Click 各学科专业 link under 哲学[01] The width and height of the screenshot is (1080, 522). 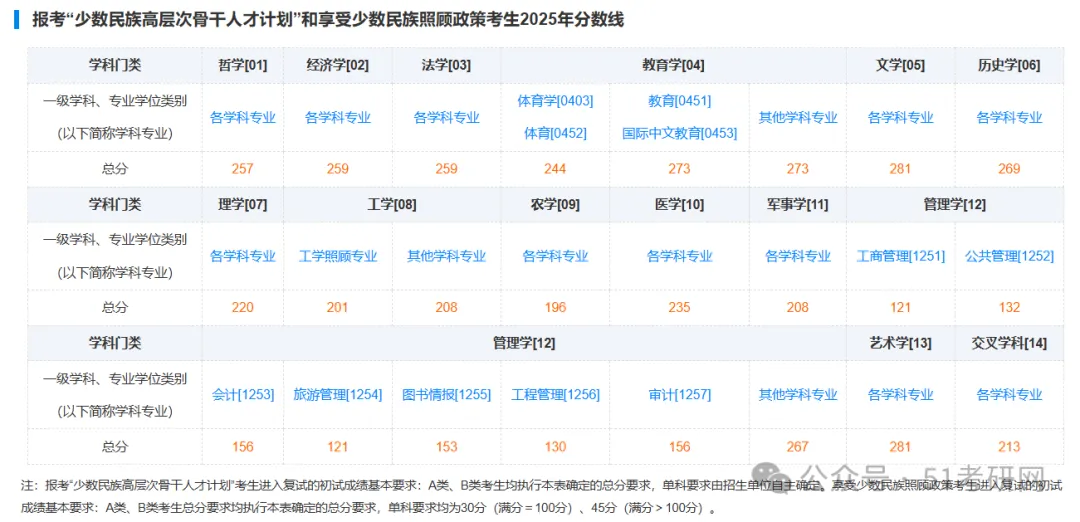click(242, 118)
